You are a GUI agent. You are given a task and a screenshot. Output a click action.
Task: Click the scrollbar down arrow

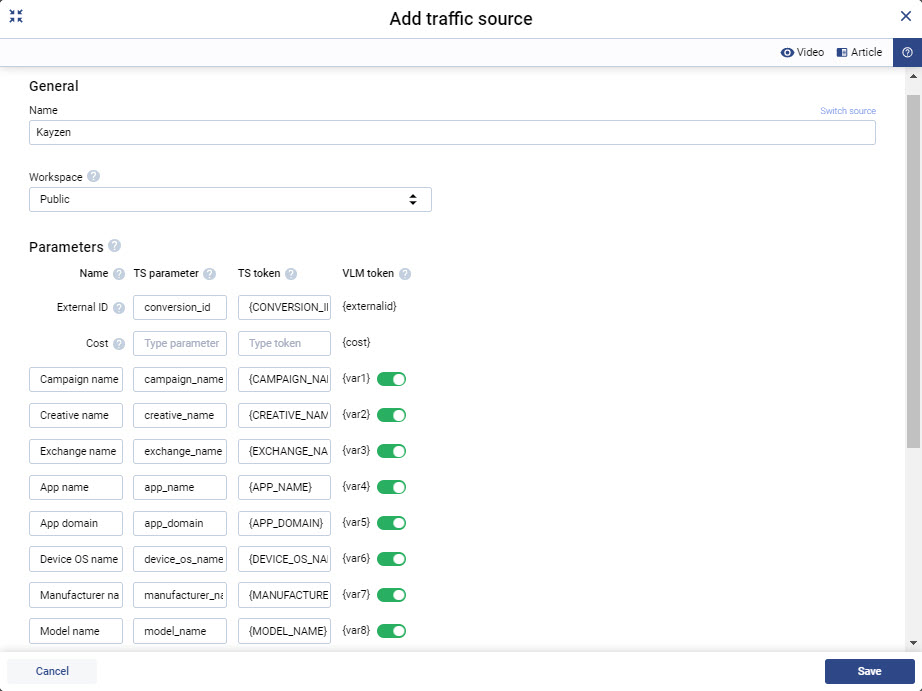(914, 643)
